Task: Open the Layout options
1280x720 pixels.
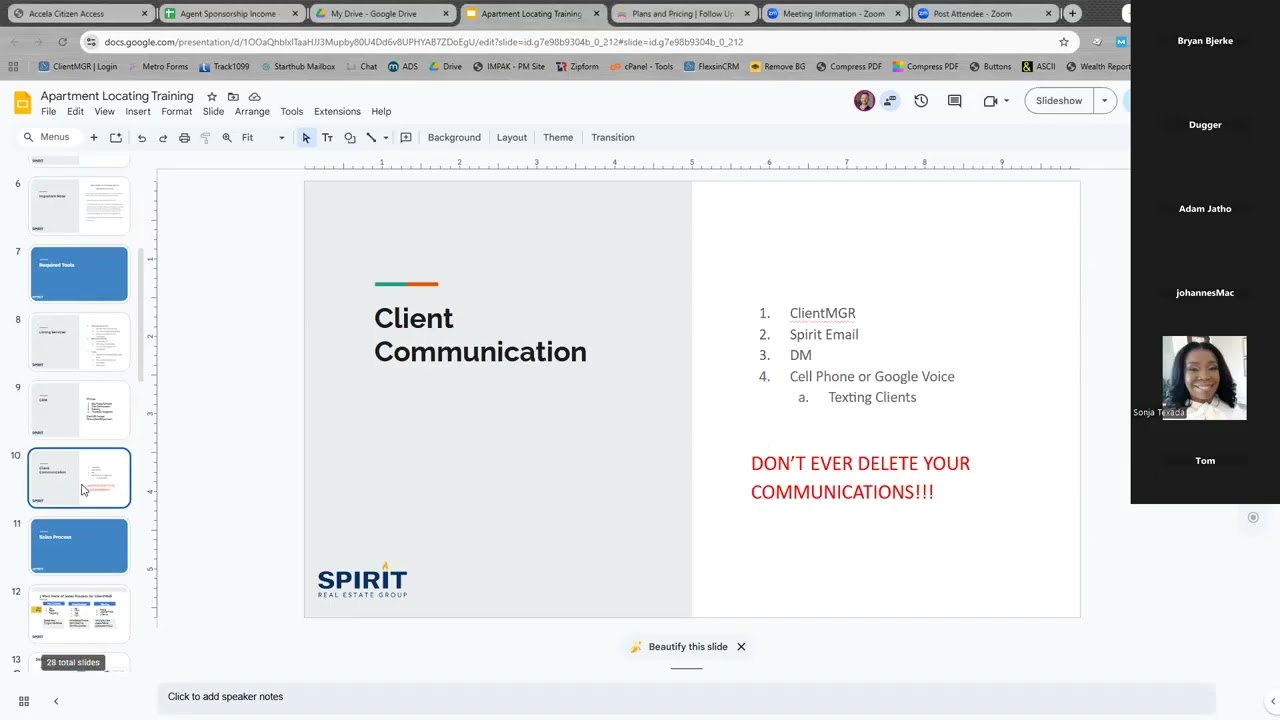Action: click(512, 138)
